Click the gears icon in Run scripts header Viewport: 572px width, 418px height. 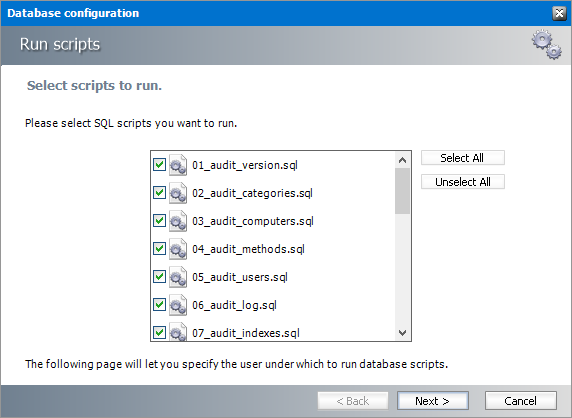[546, 44]
